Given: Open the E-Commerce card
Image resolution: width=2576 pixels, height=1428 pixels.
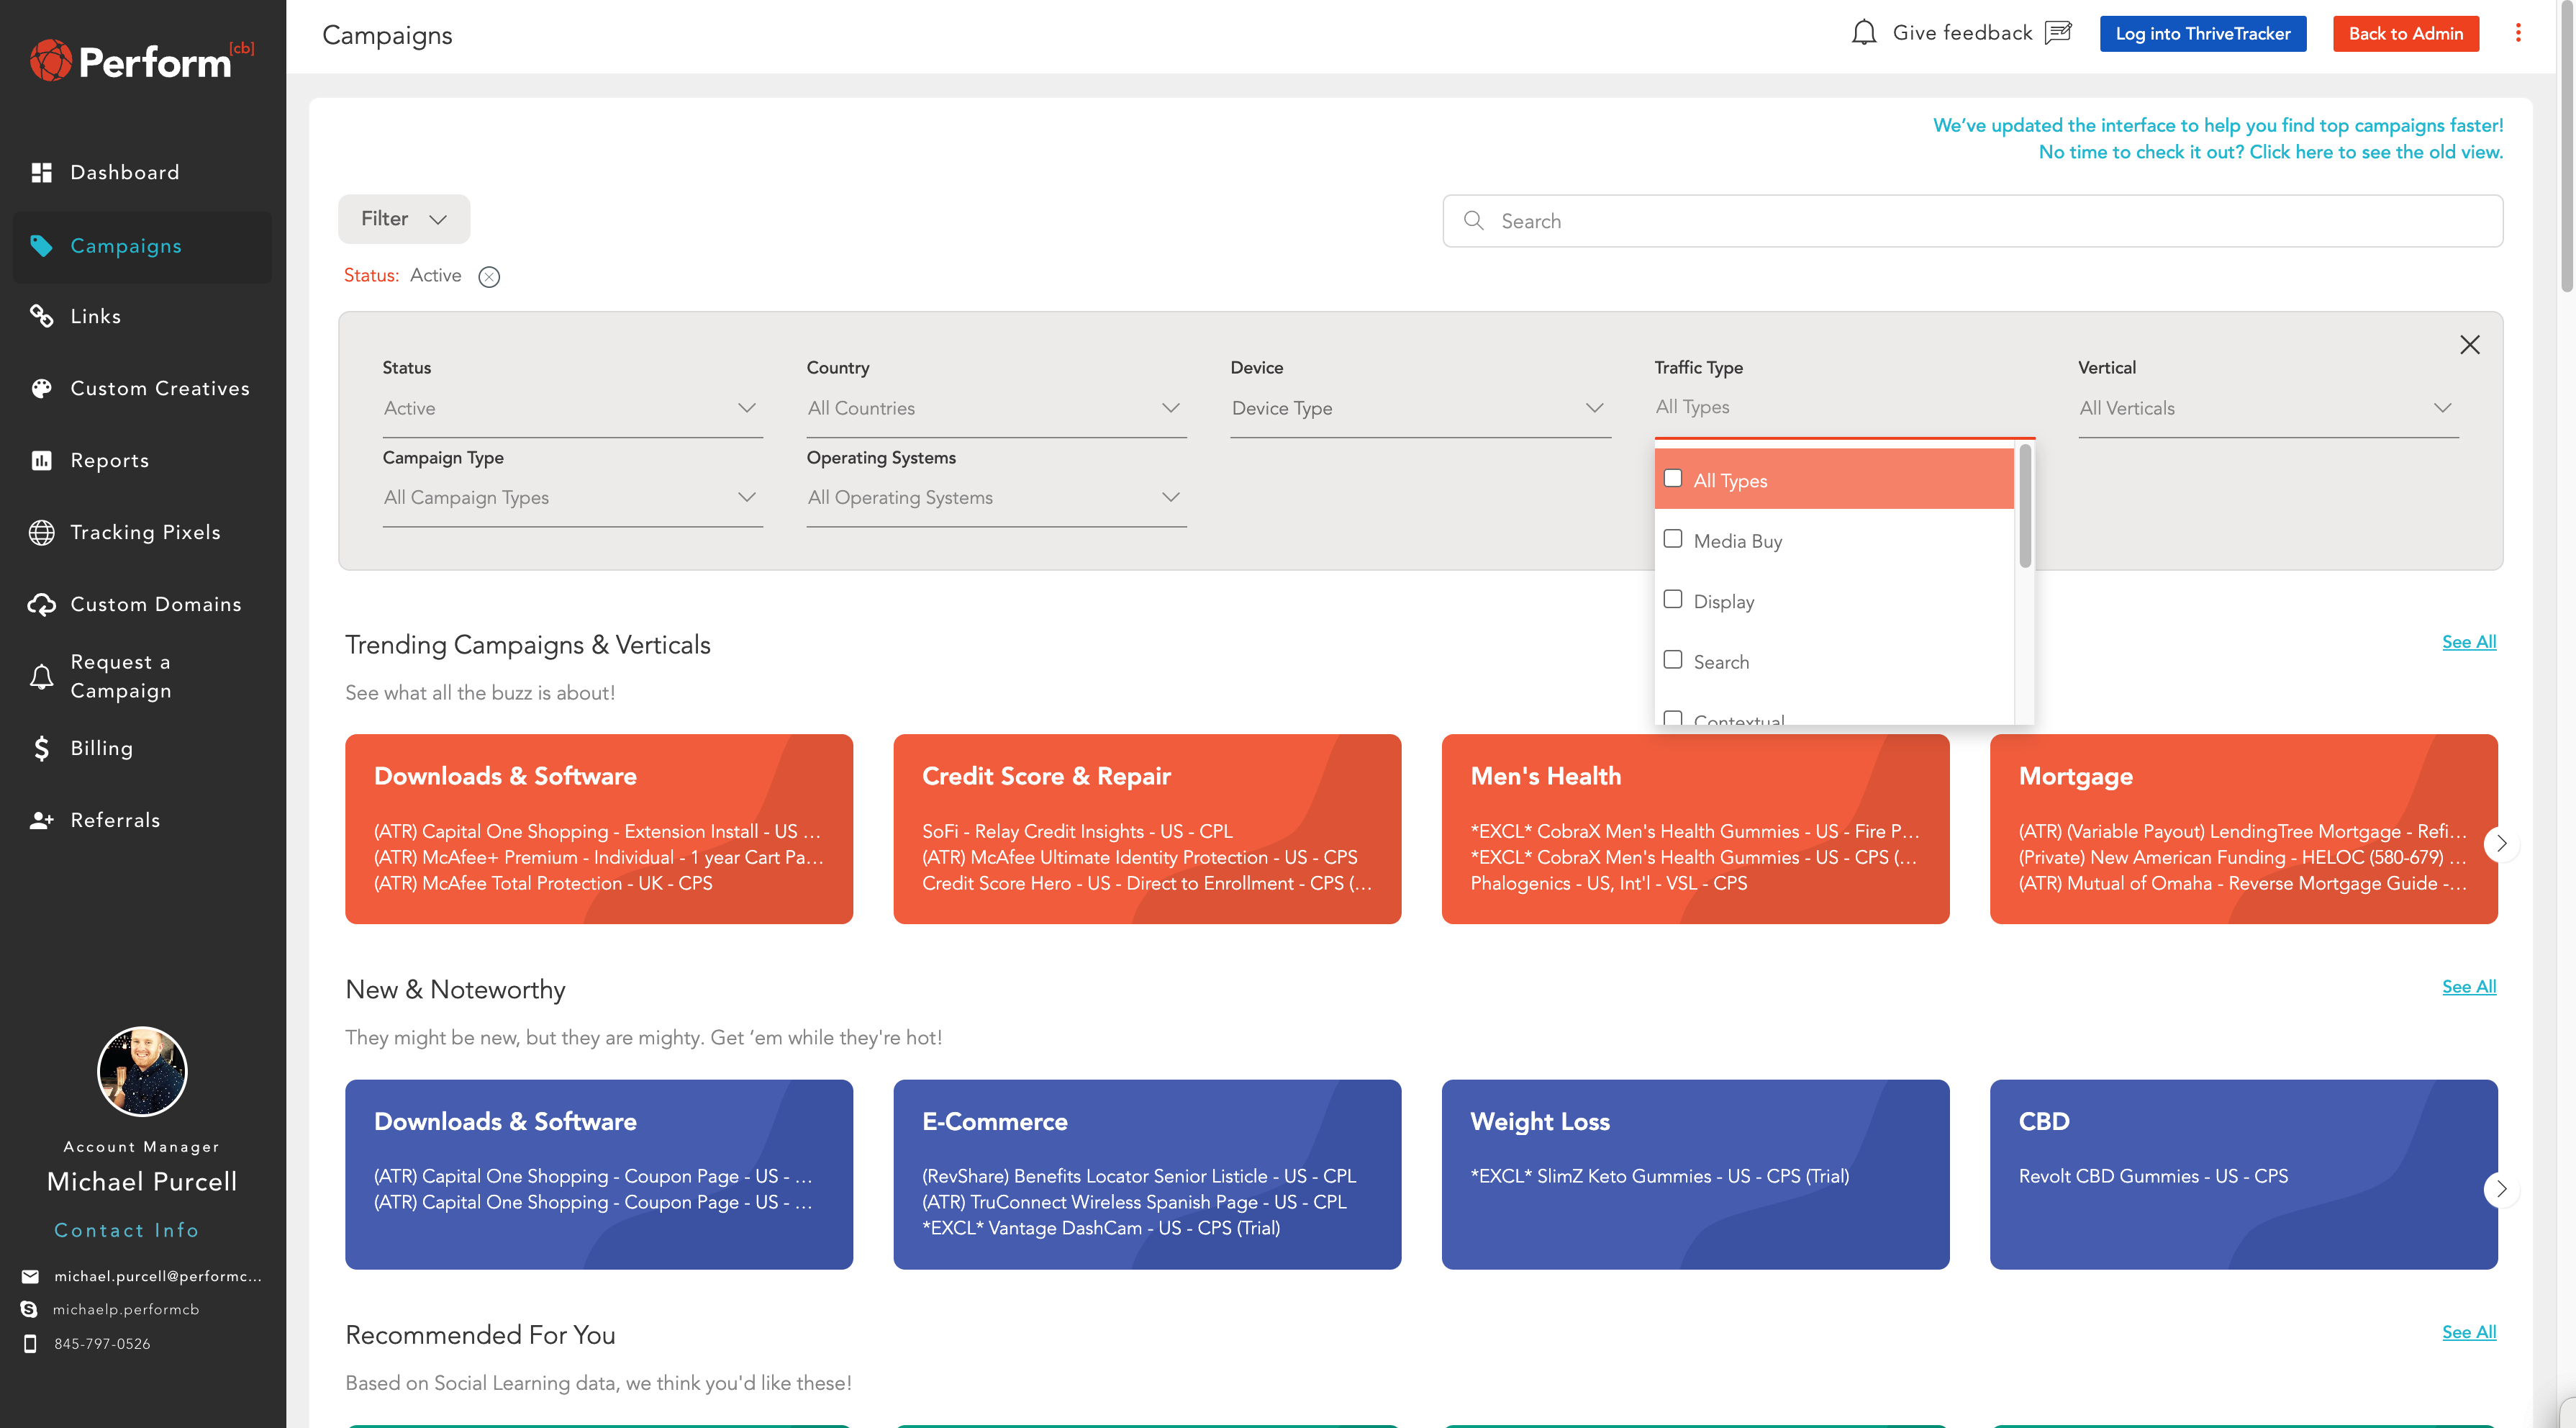Looking at the screenshot, I should [1147, 1174].
